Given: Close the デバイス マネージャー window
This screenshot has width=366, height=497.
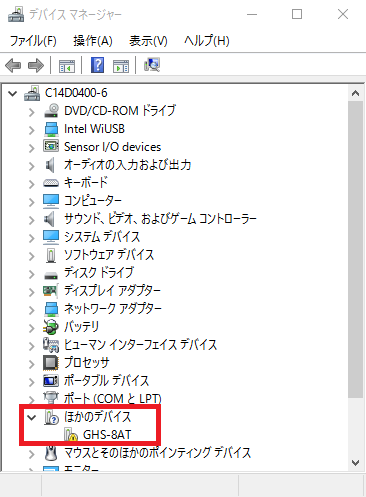Looking at the screenshot, I should 343,14.
